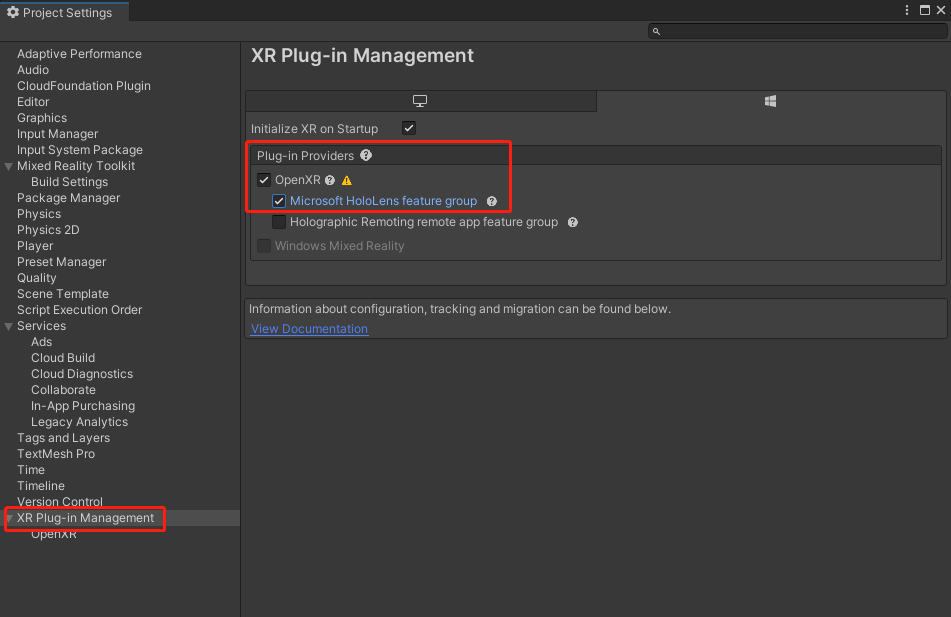Open Package Manager settings
The image size is (951, 617).
[x=69, y=198]
